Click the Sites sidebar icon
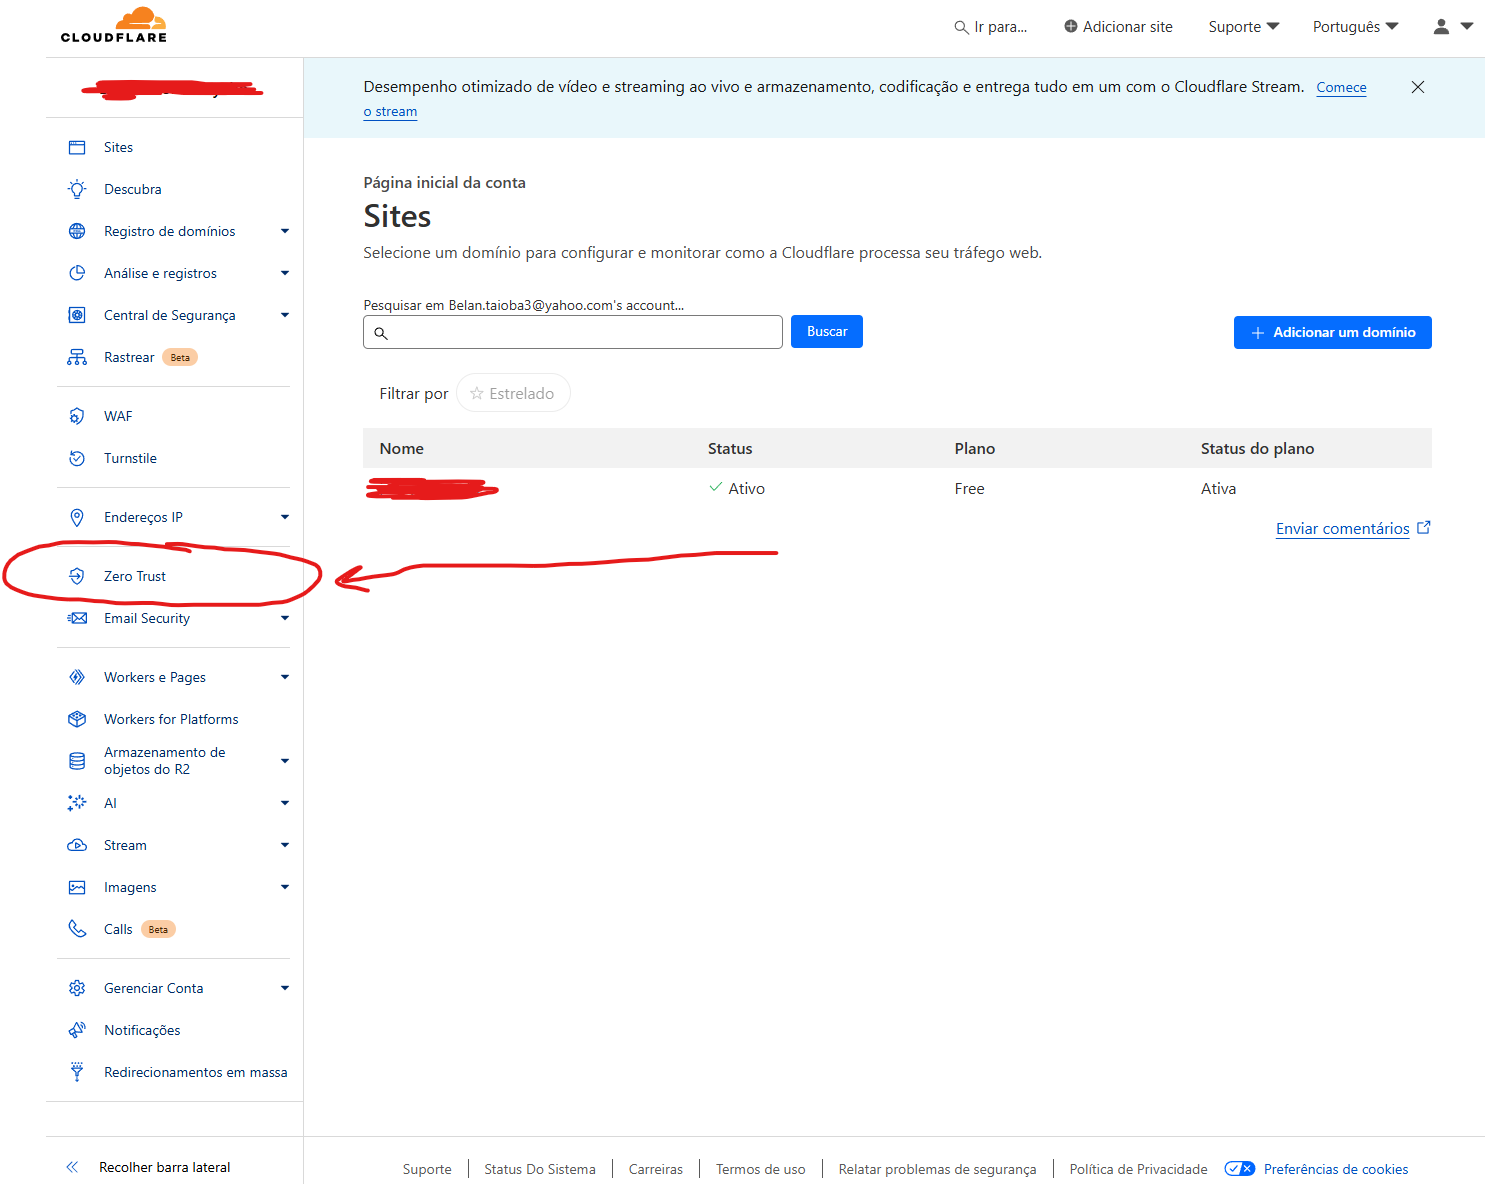 (77, 147)
